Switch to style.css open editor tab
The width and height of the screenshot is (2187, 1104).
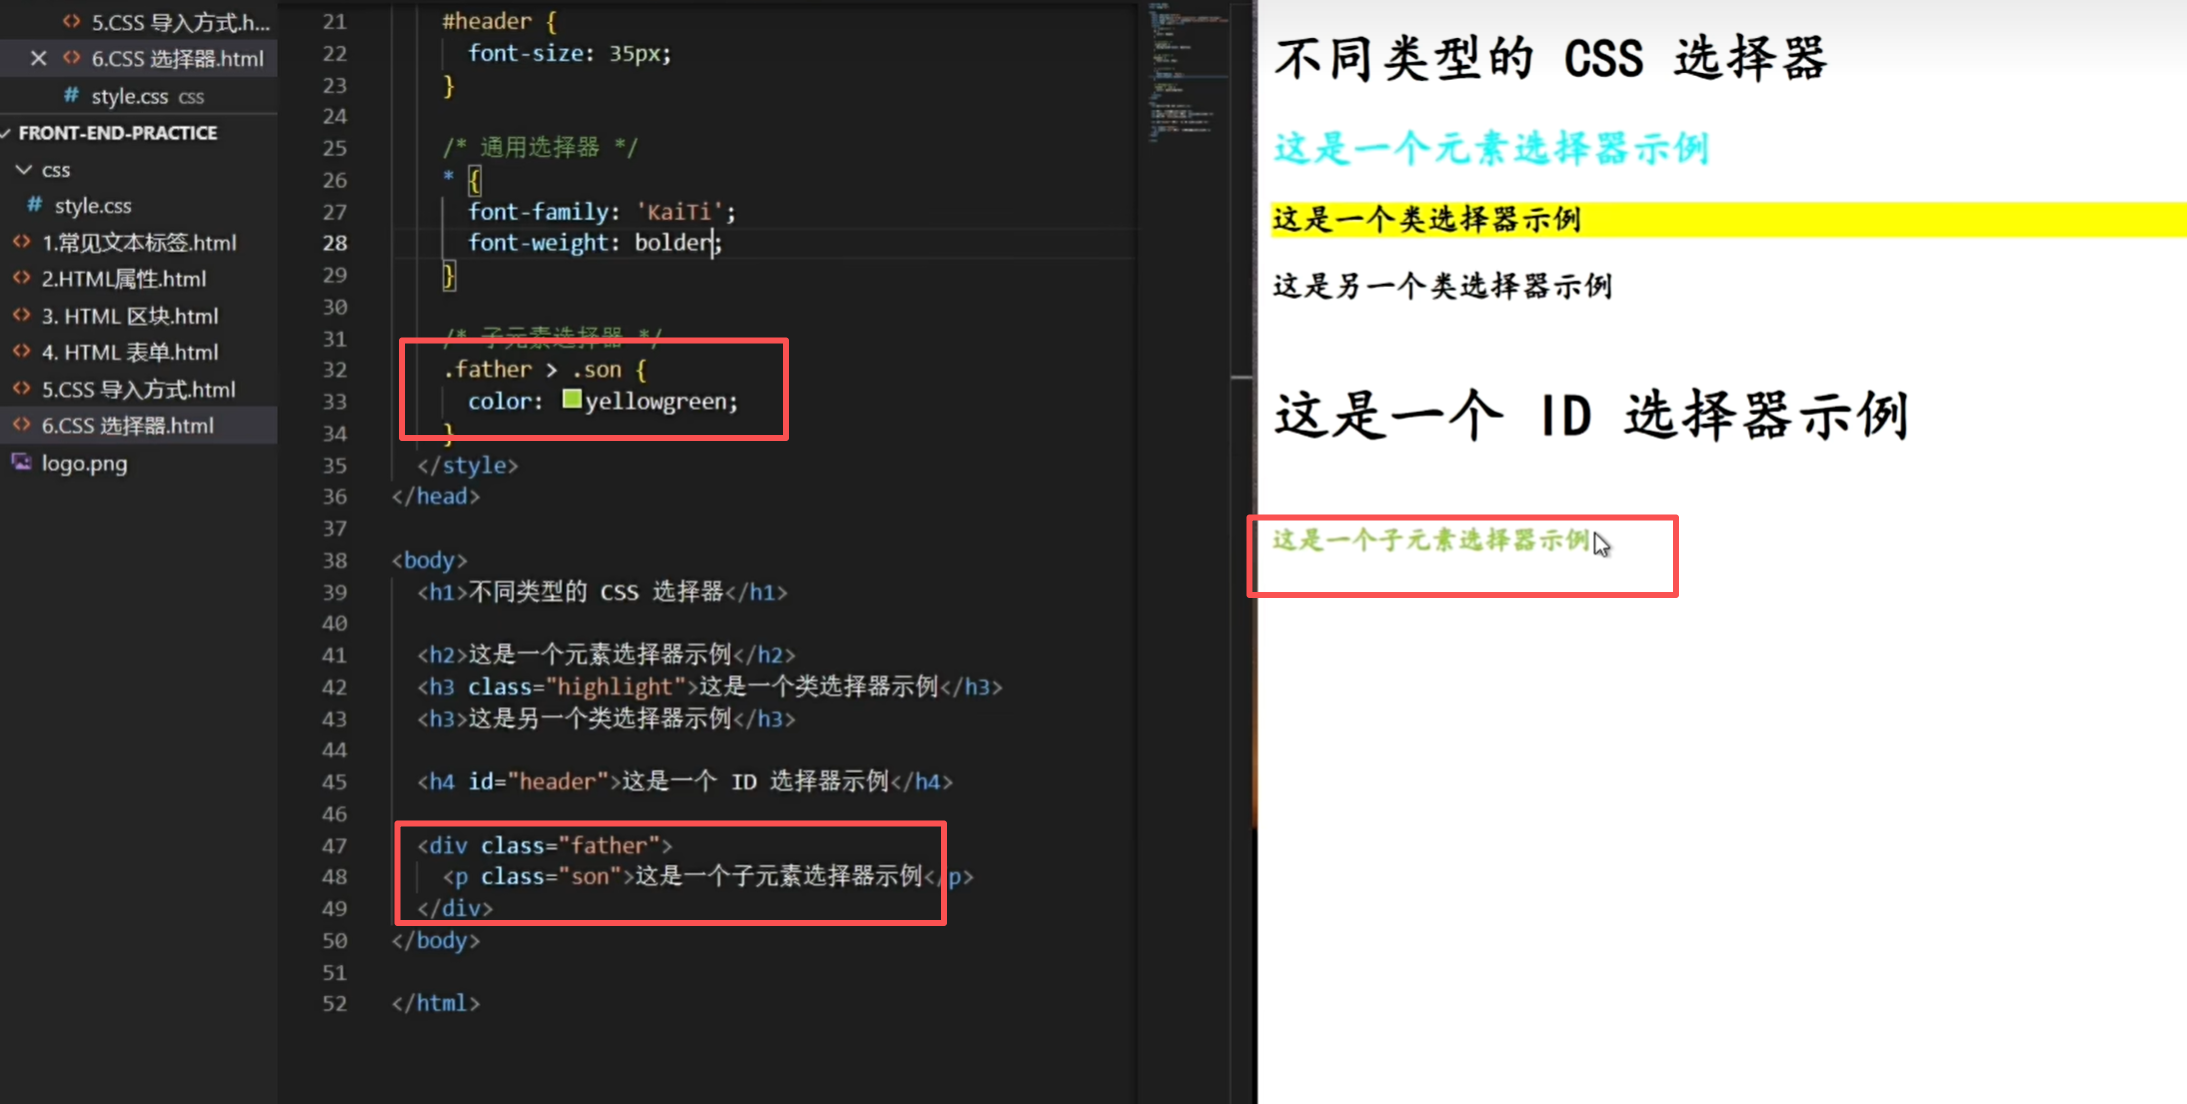[x=130, y=96]
